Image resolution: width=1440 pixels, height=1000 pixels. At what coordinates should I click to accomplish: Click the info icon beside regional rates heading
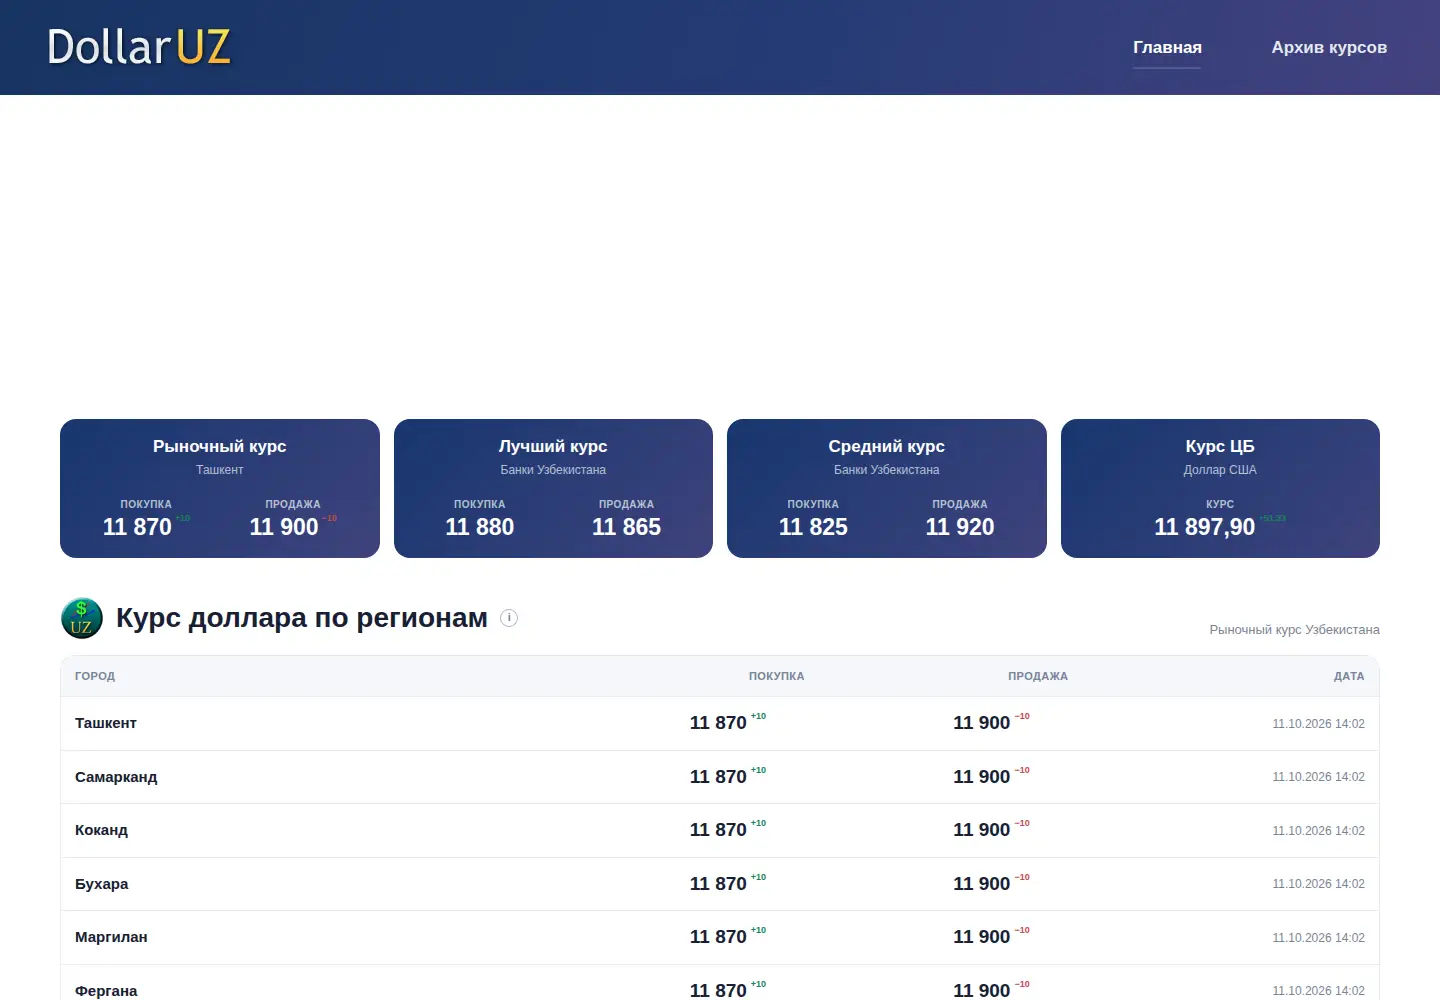(509, 618)
